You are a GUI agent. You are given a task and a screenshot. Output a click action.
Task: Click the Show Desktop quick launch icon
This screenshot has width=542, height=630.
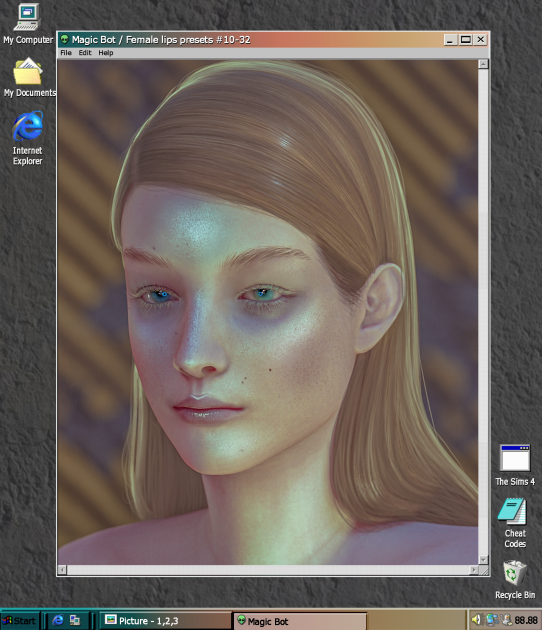pos(75,620)
